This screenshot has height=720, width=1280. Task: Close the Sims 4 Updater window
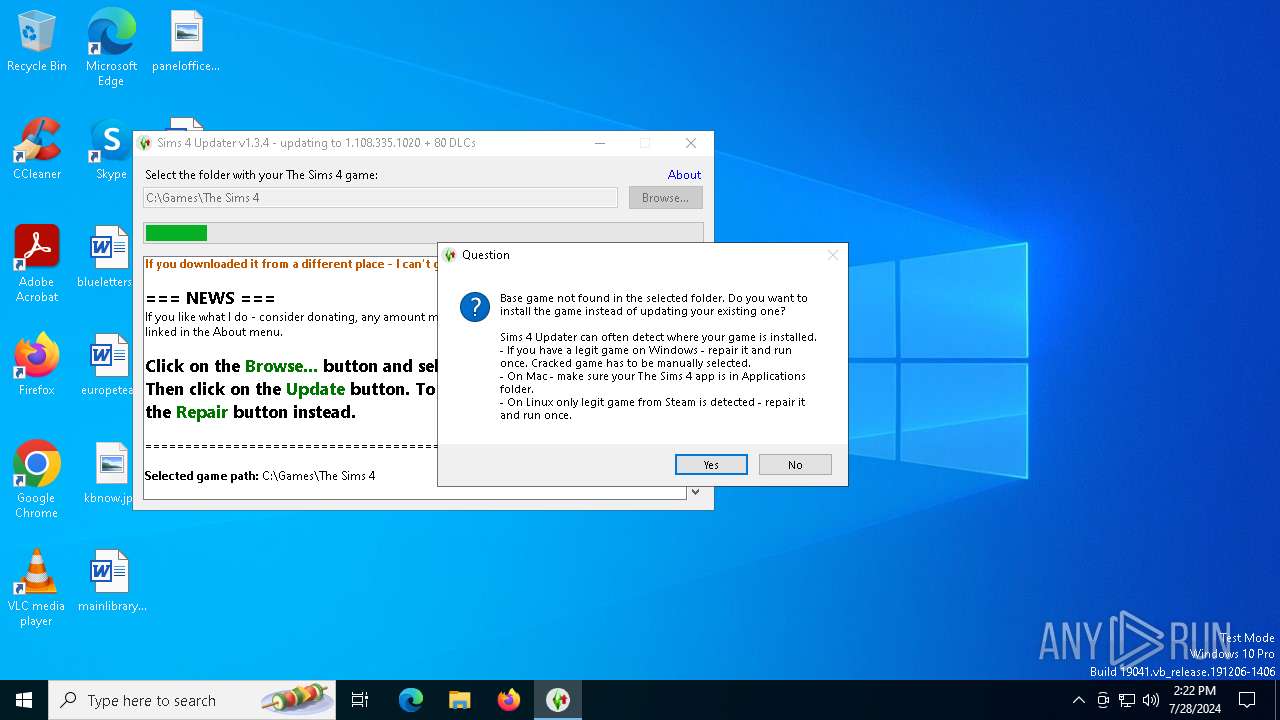pyautogui.click(x=691, y=143)
